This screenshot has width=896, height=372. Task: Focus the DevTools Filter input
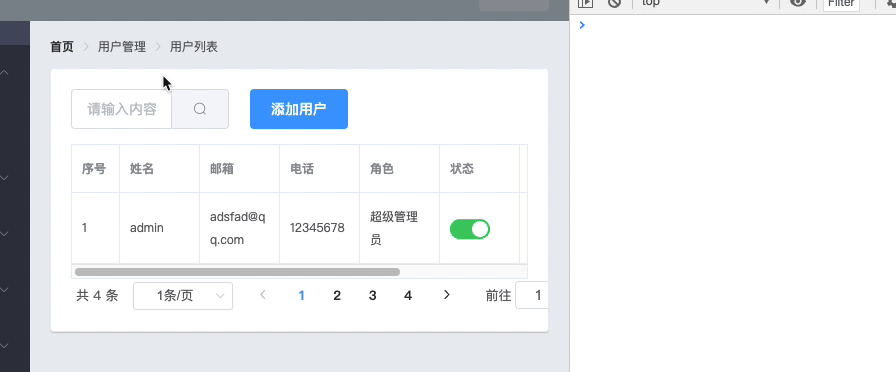841,3
